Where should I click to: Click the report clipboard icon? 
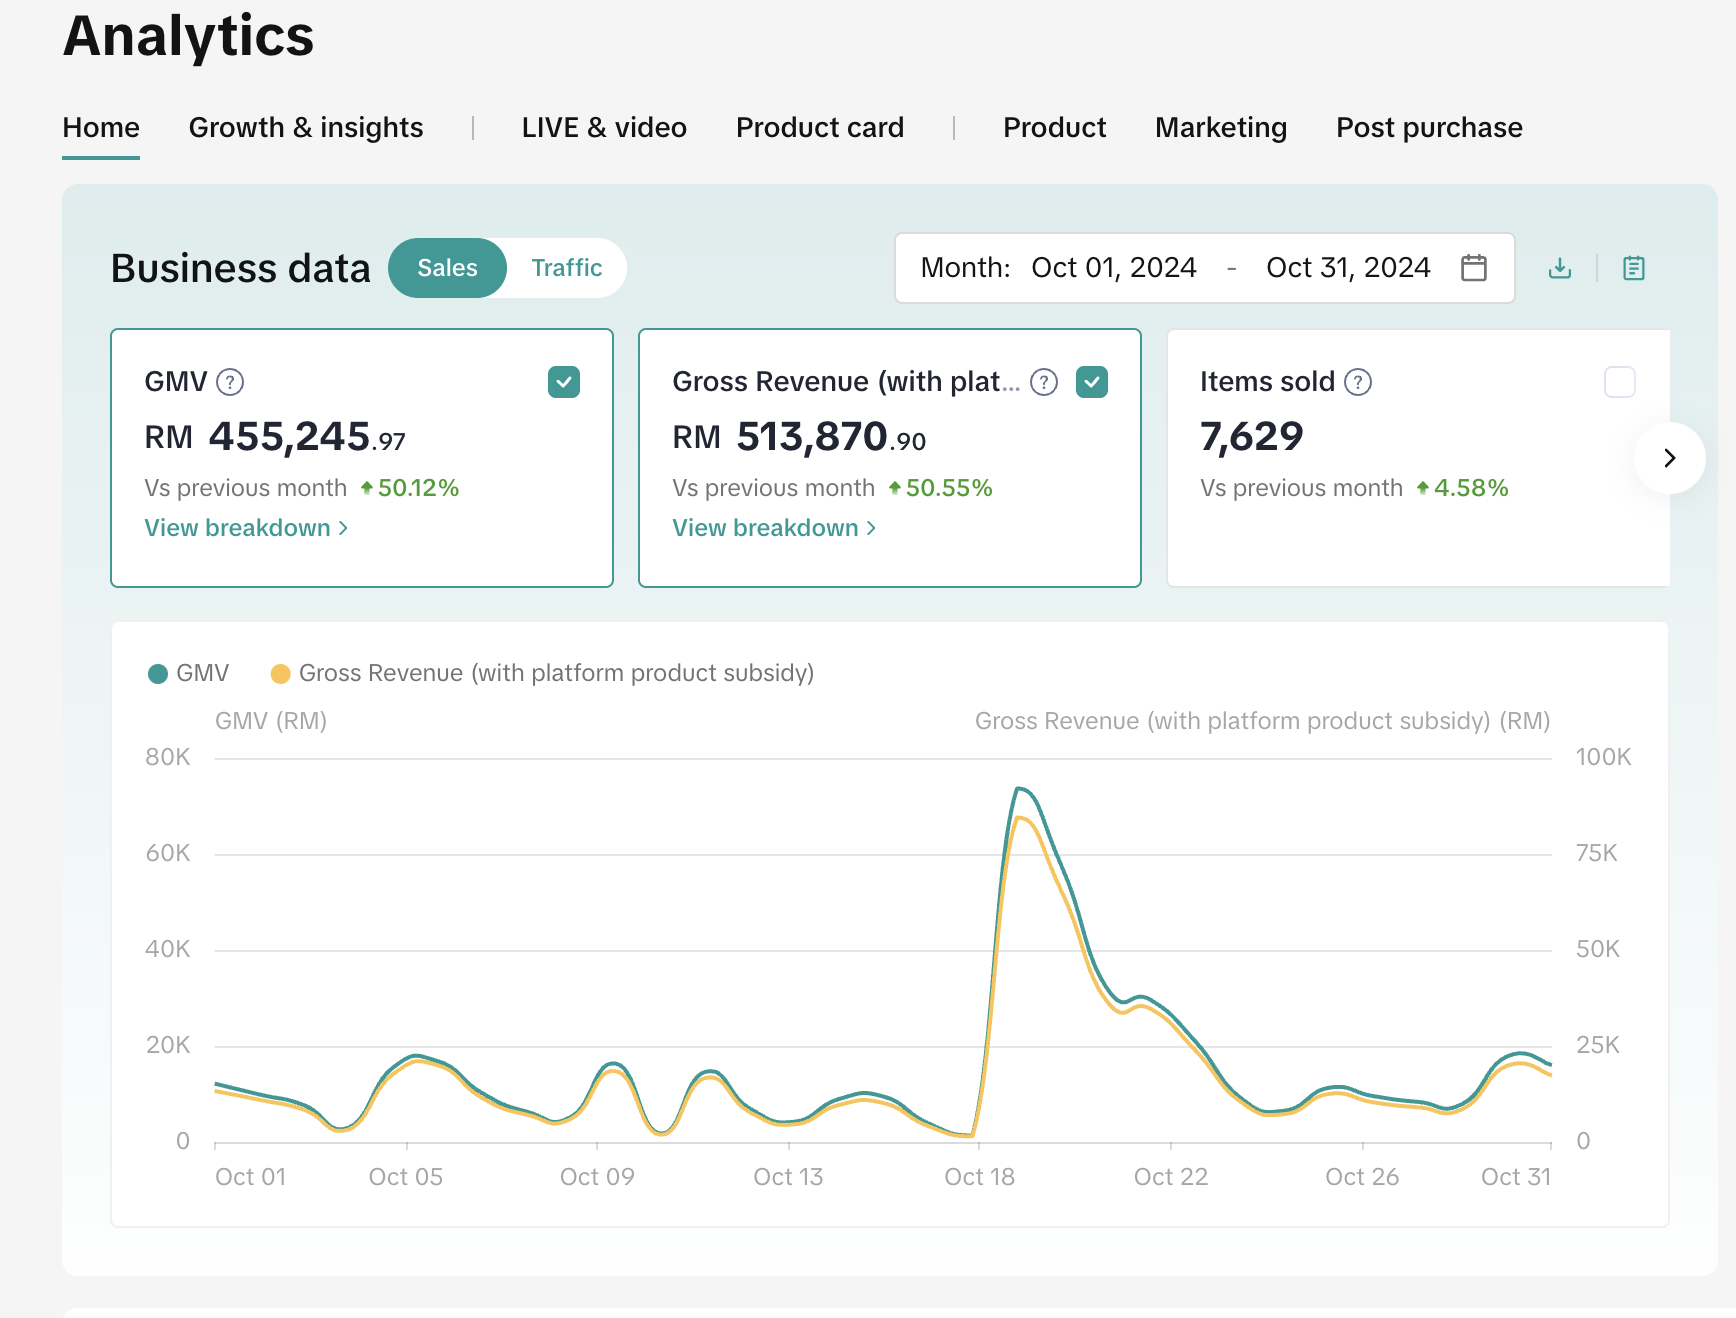pyautogui.click(x=1633, y=268)
